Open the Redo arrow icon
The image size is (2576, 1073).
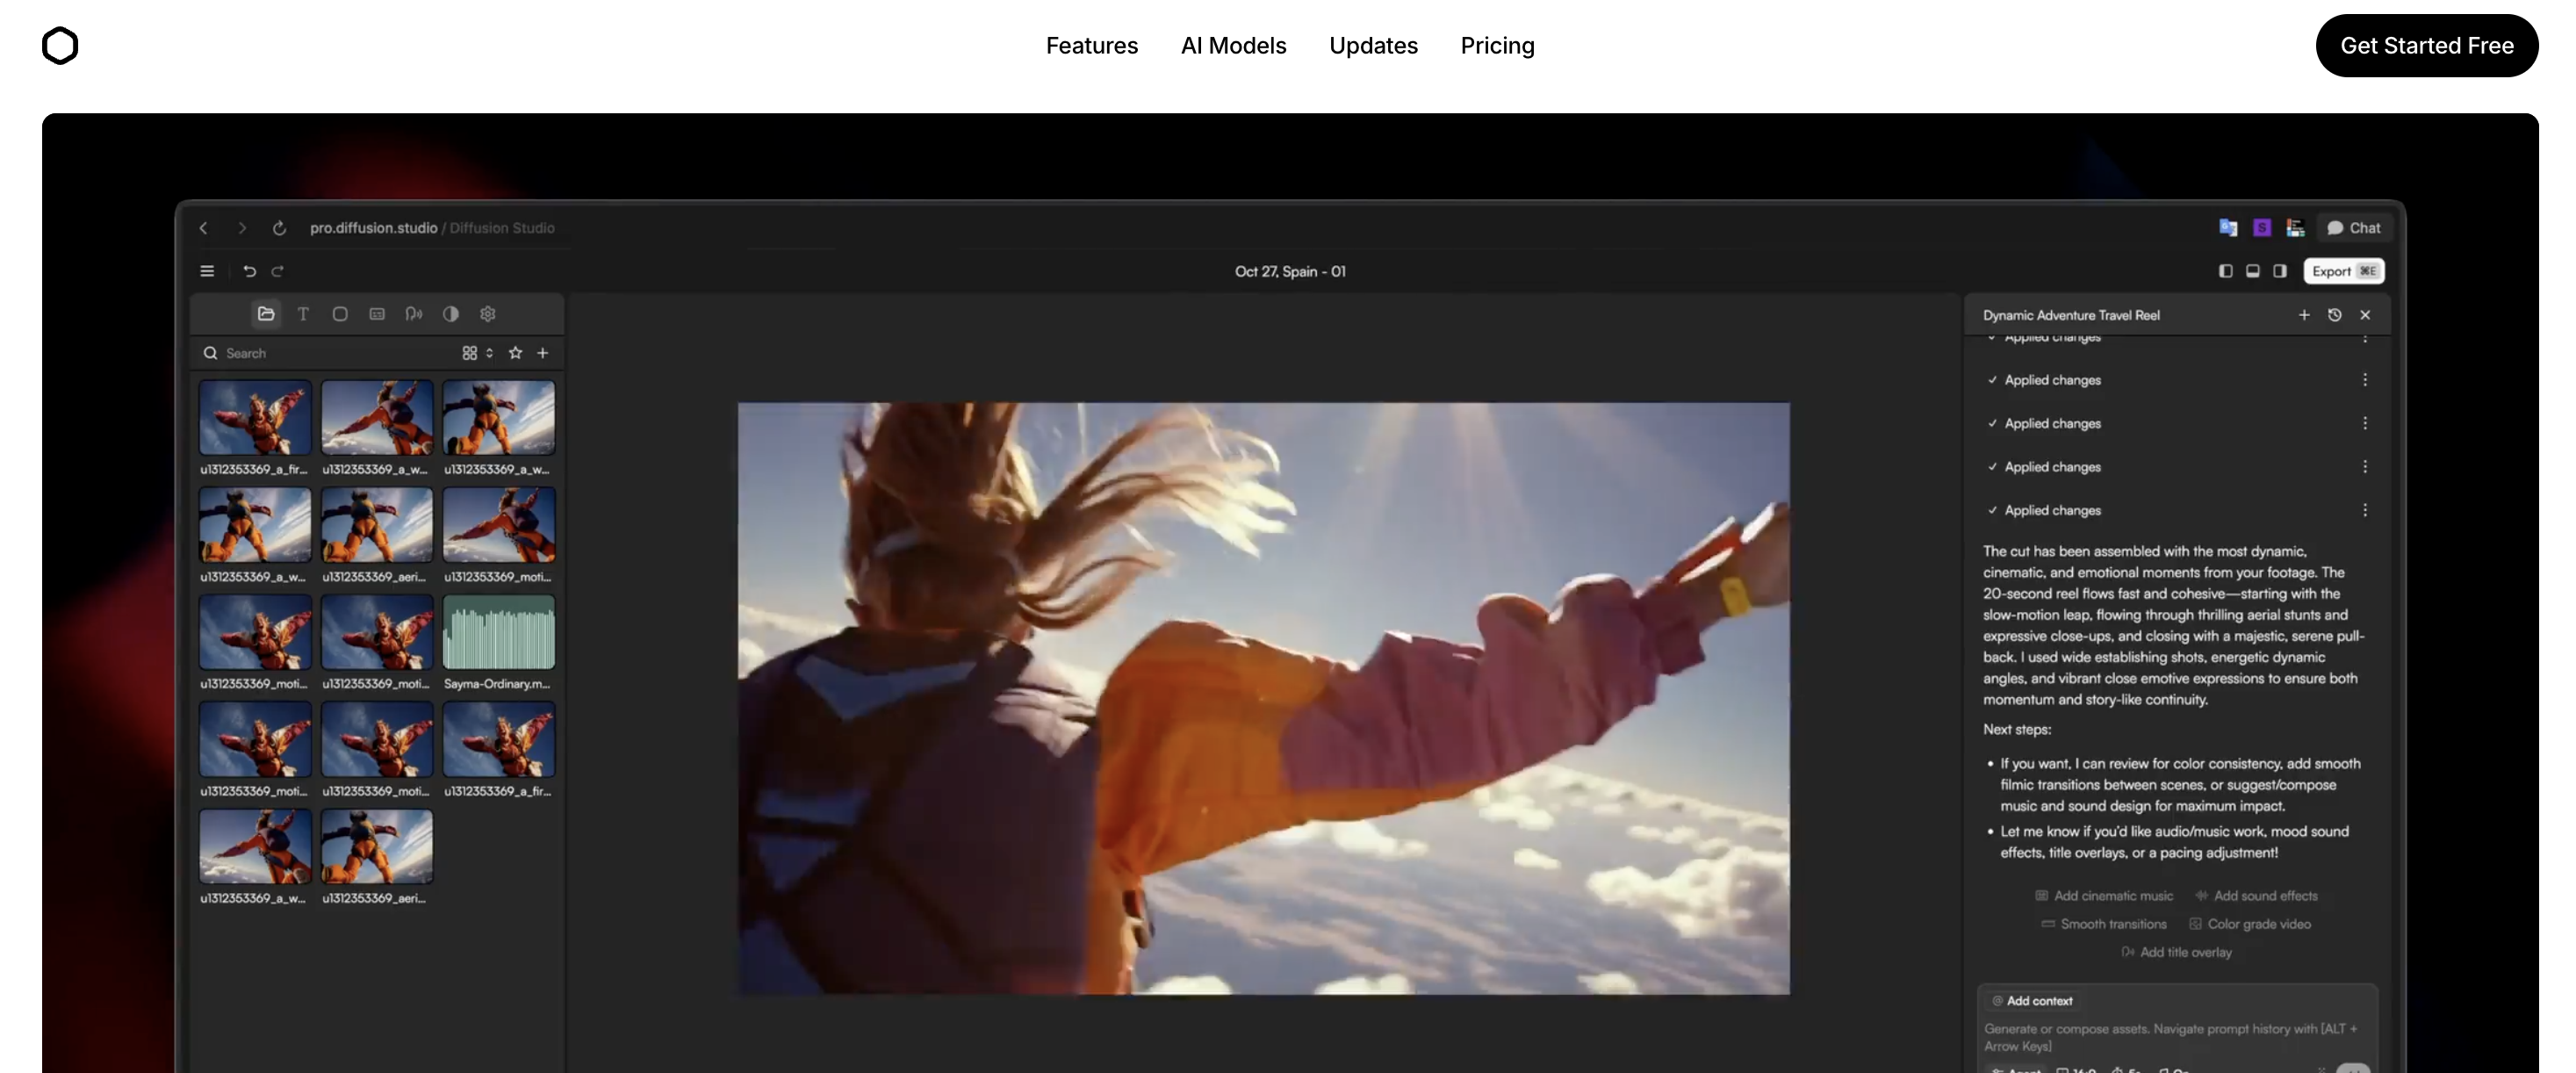tap(277, 271)
